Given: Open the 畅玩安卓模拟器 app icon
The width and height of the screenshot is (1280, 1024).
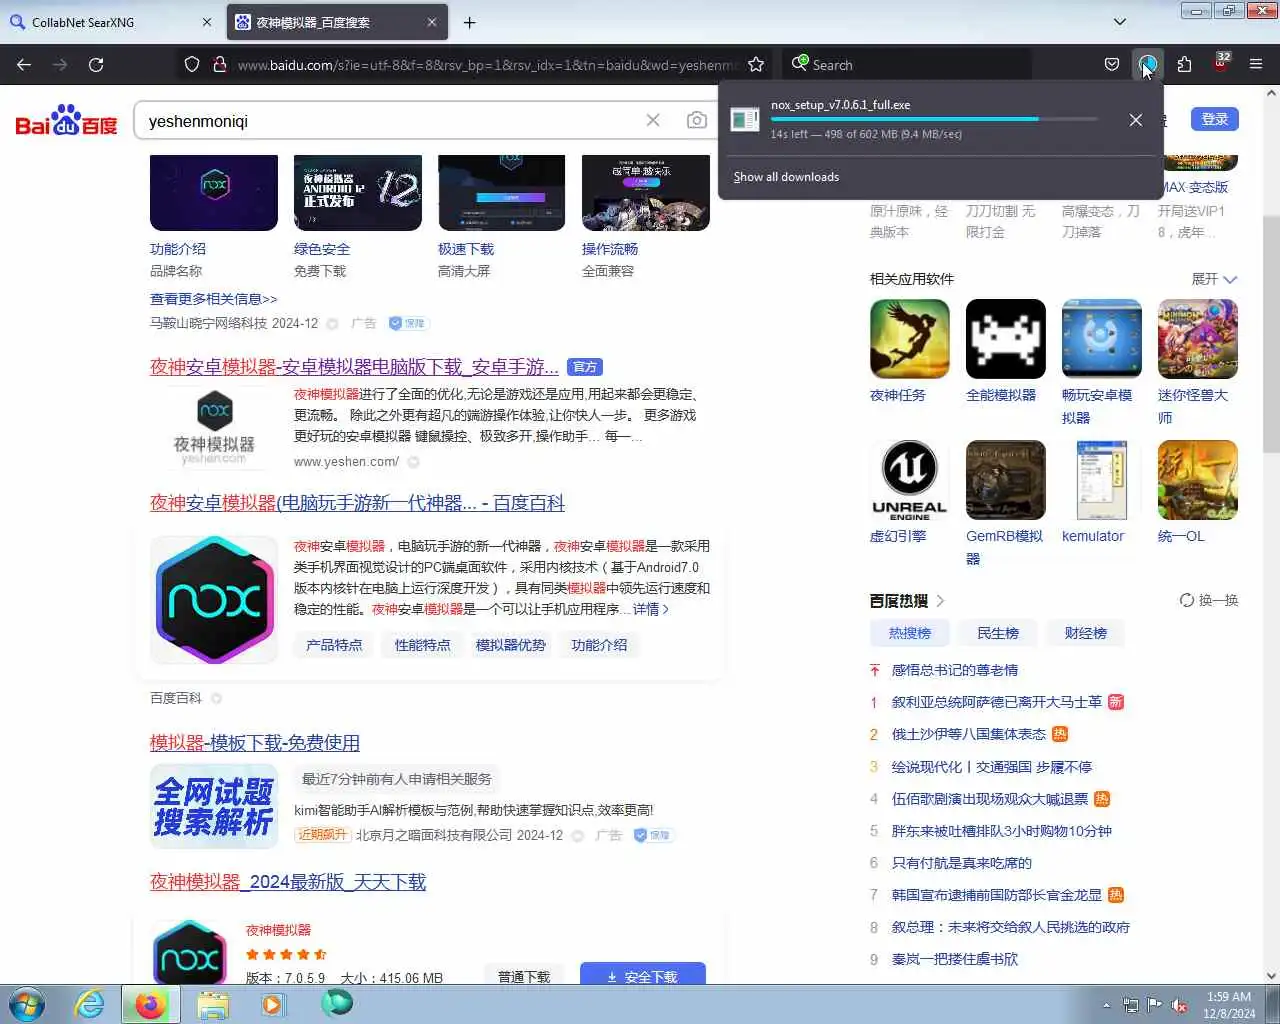Looking at the screenshot, I should coord(1102,339).
